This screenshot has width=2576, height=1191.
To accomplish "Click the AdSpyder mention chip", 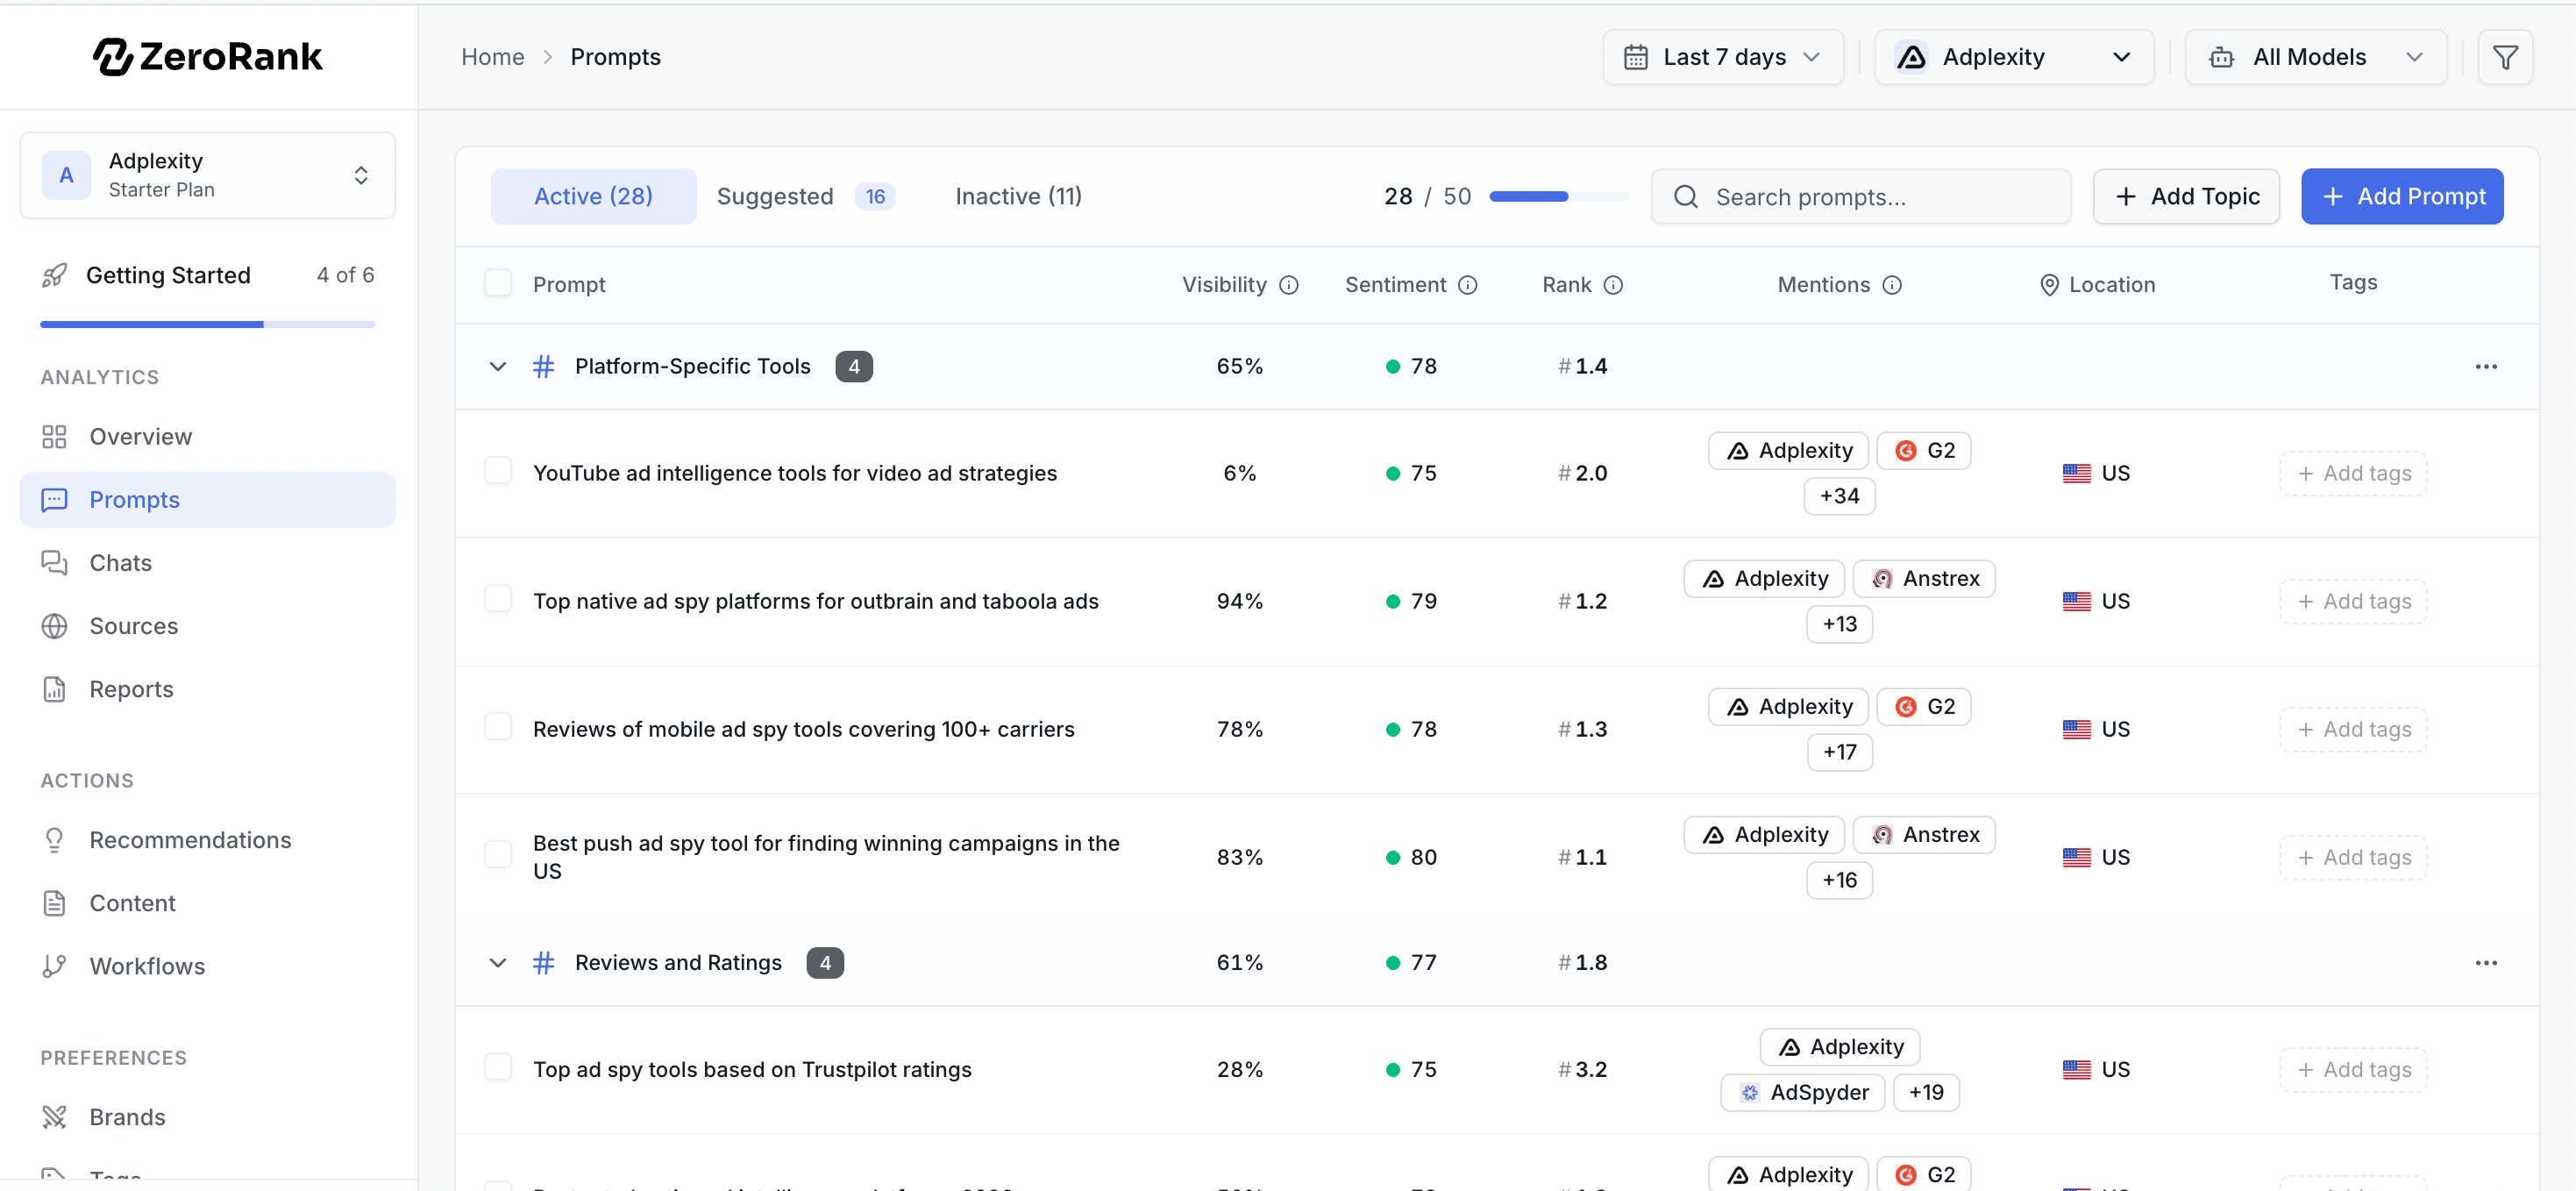I will 1802,1092.
